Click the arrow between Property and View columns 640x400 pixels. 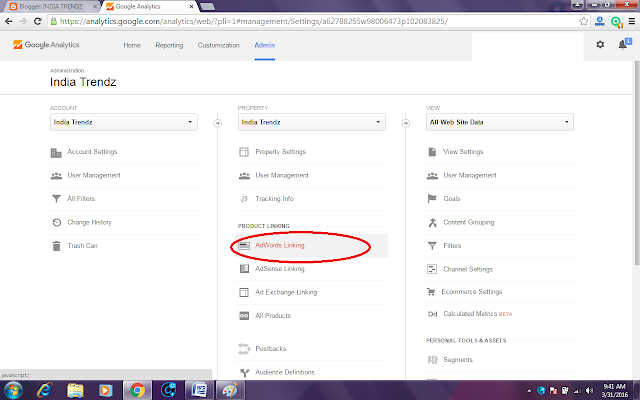click(406, 123)
